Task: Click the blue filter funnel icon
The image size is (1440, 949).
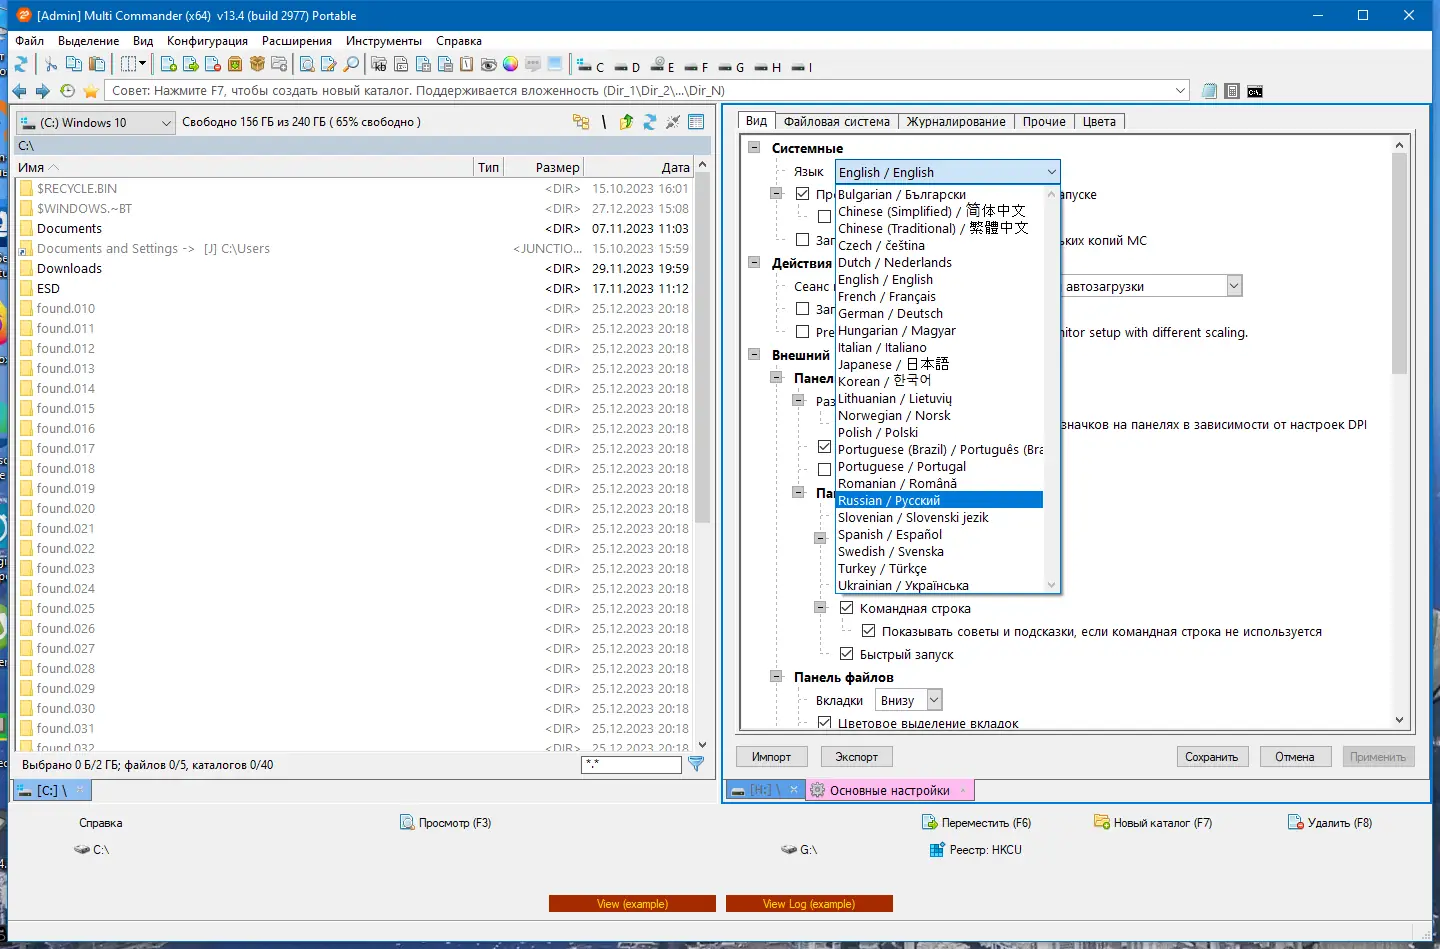Action: [697, 764]
